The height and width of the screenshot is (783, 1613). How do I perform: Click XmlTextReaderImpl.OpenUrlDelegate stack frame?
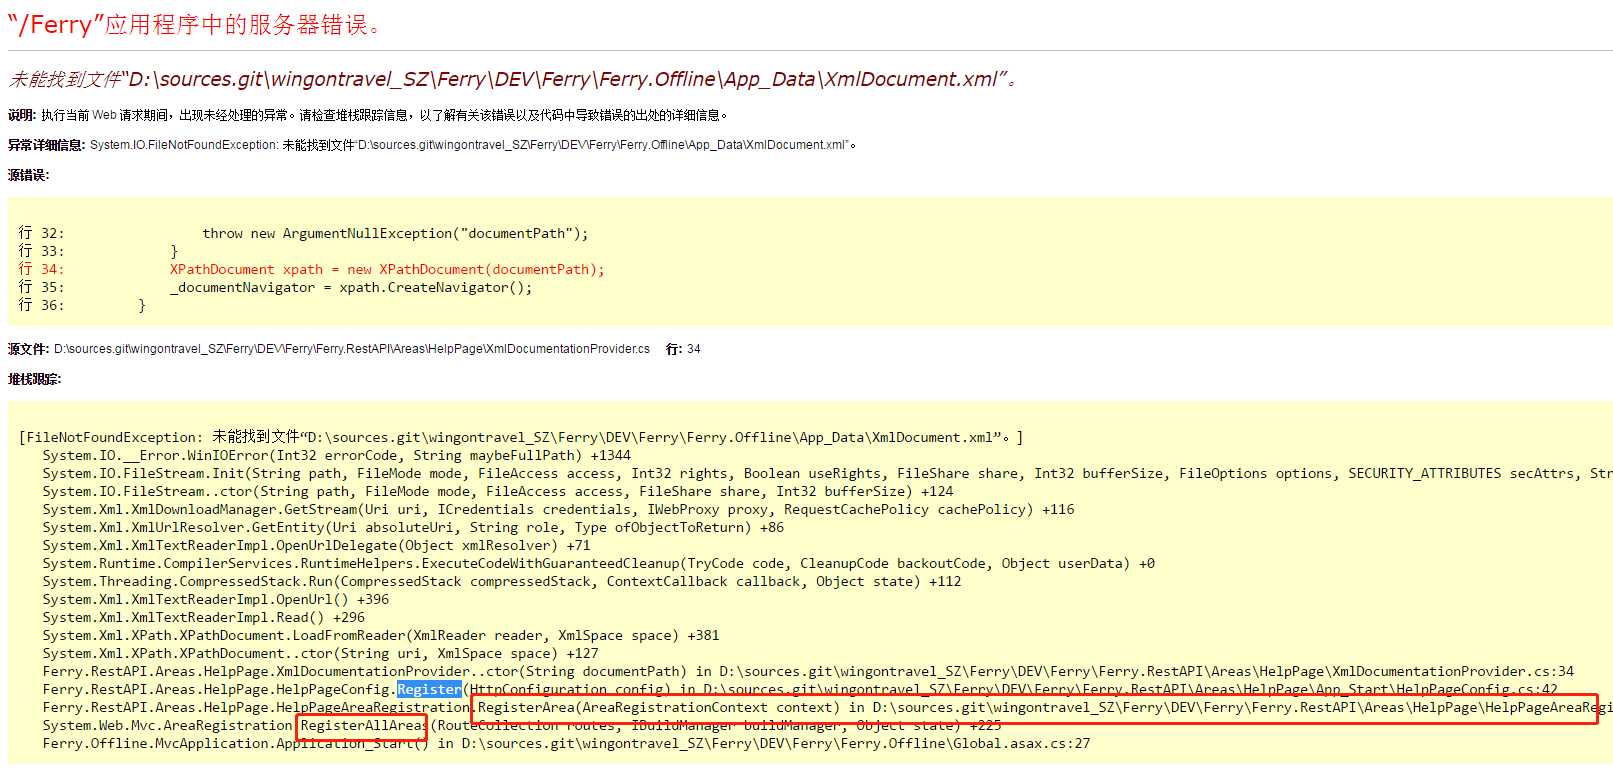pyautogui.click(x=316, y=545)
